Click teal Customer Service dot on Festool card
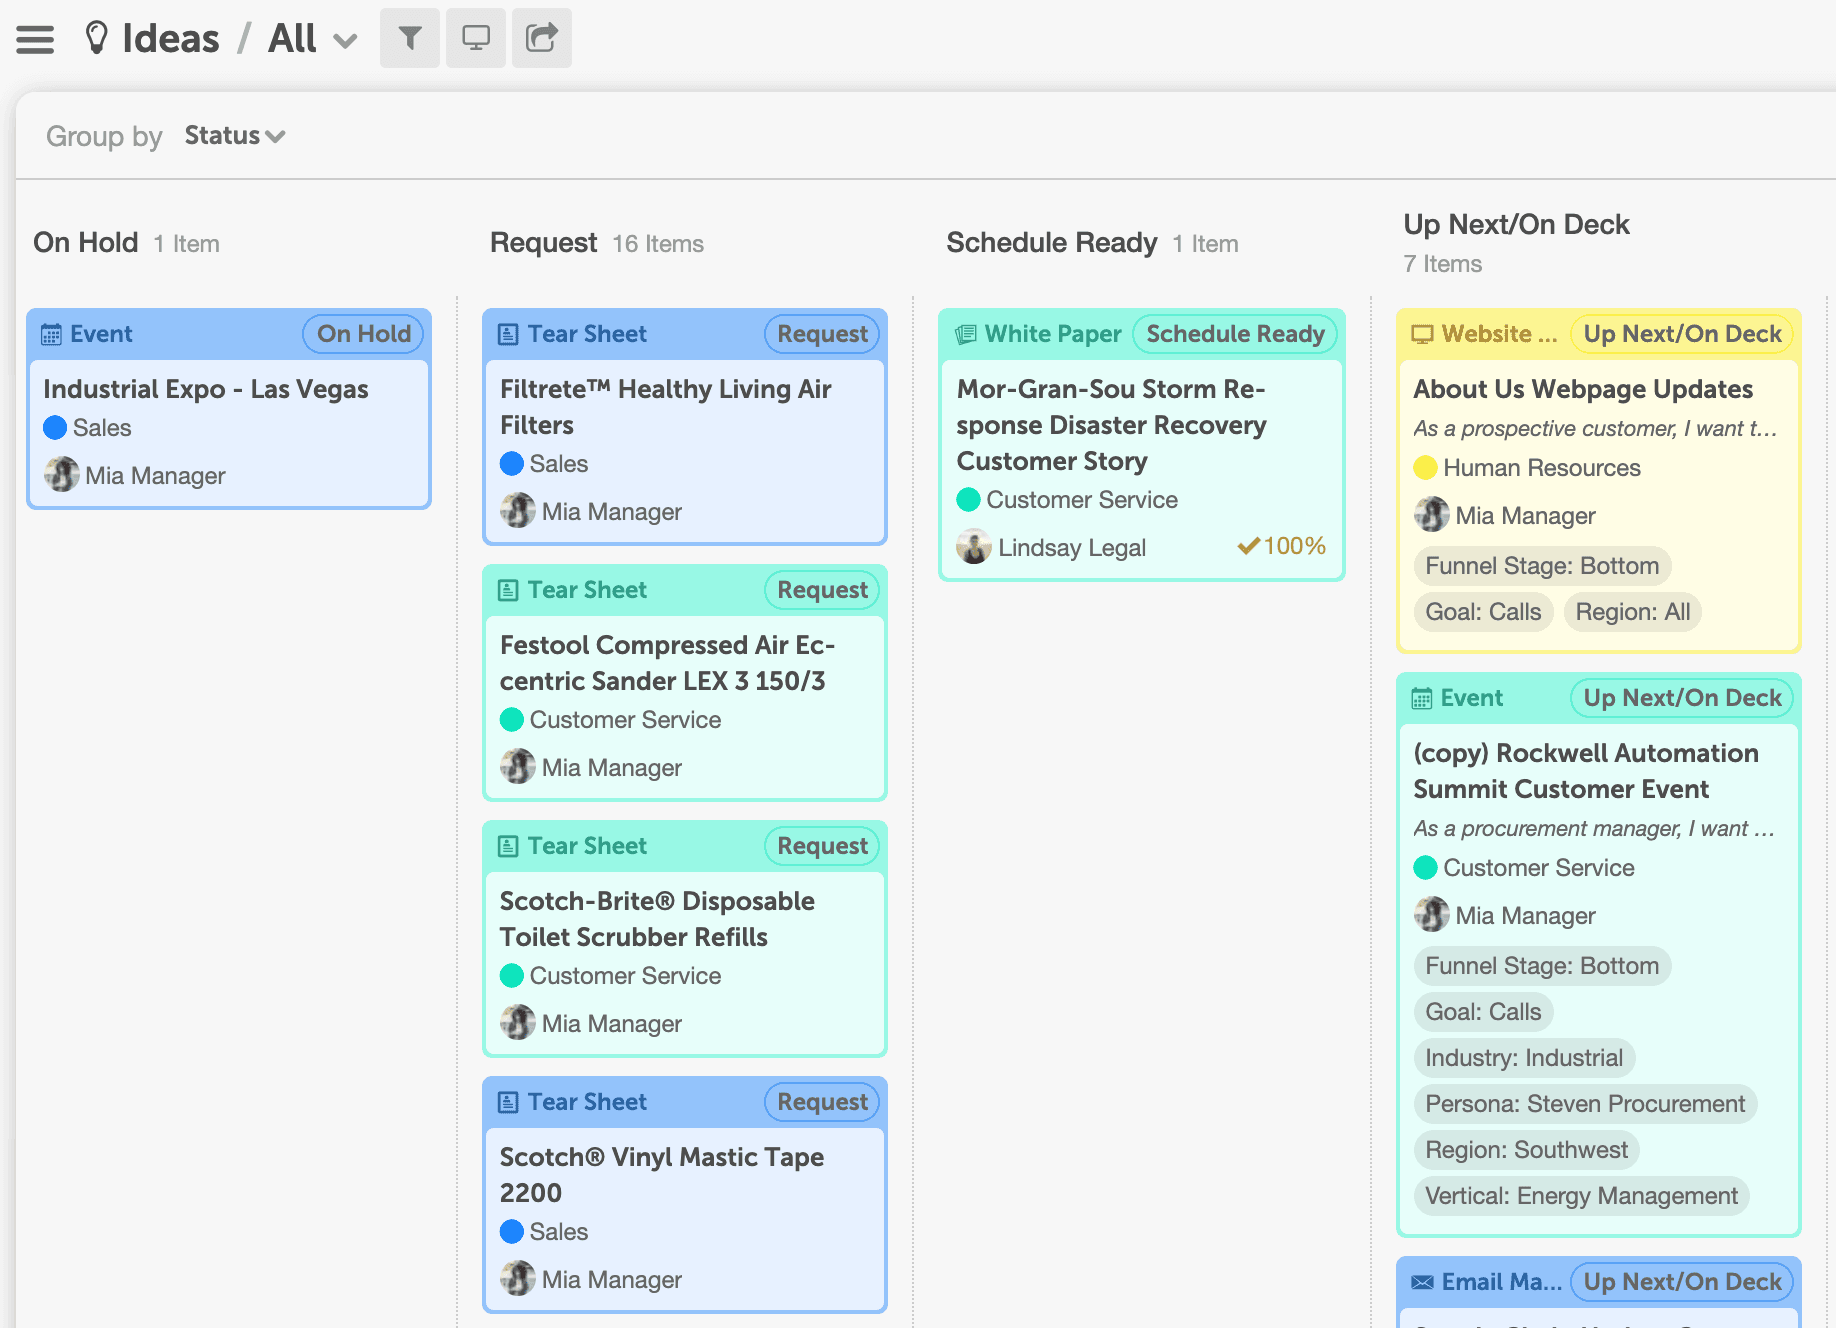1836x1328 pixels. 511,720
